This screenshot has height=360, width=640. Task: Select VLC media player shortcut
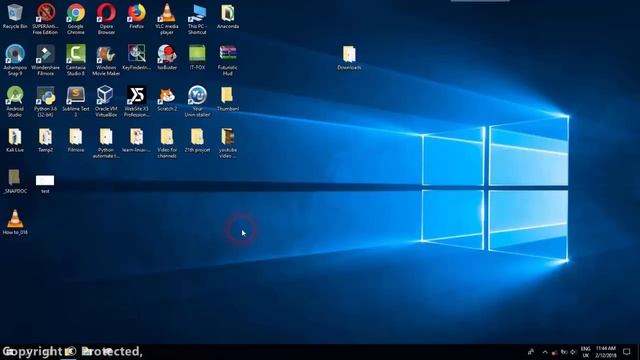(167, 19)
